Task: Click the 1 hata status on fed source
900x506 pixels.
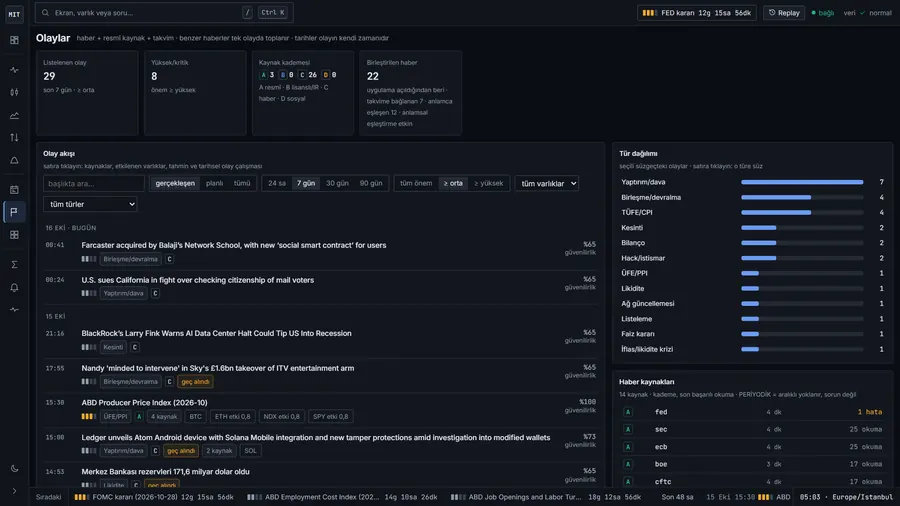Action: [x=870, y=412]
